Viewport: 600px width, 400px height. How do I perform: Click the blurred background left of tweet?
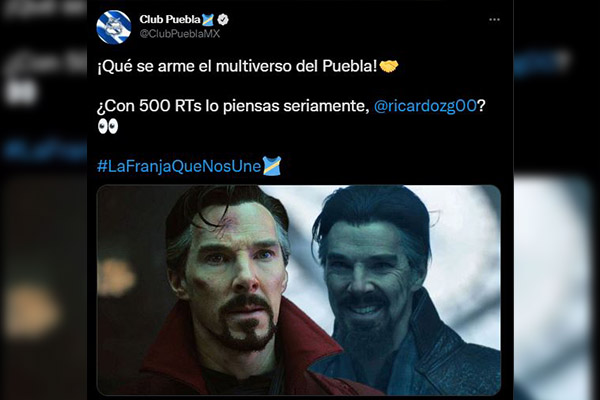tap(43, 200)
